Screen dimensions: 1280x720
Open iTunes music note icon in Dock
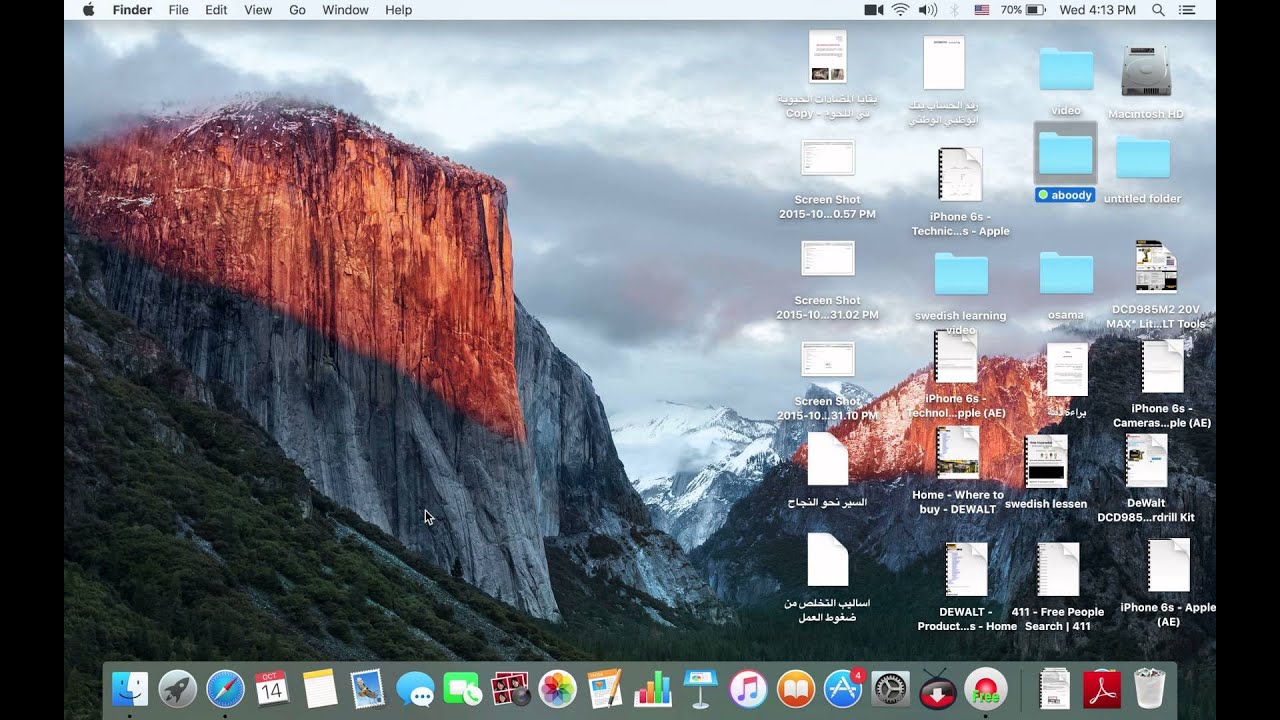(x=748, y=689)
